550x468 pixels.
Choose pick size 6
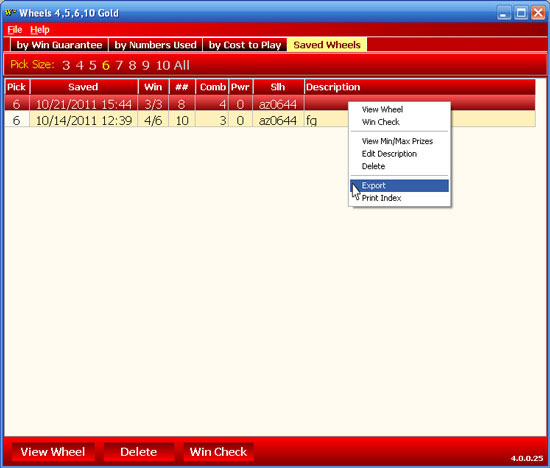point(106,65)
